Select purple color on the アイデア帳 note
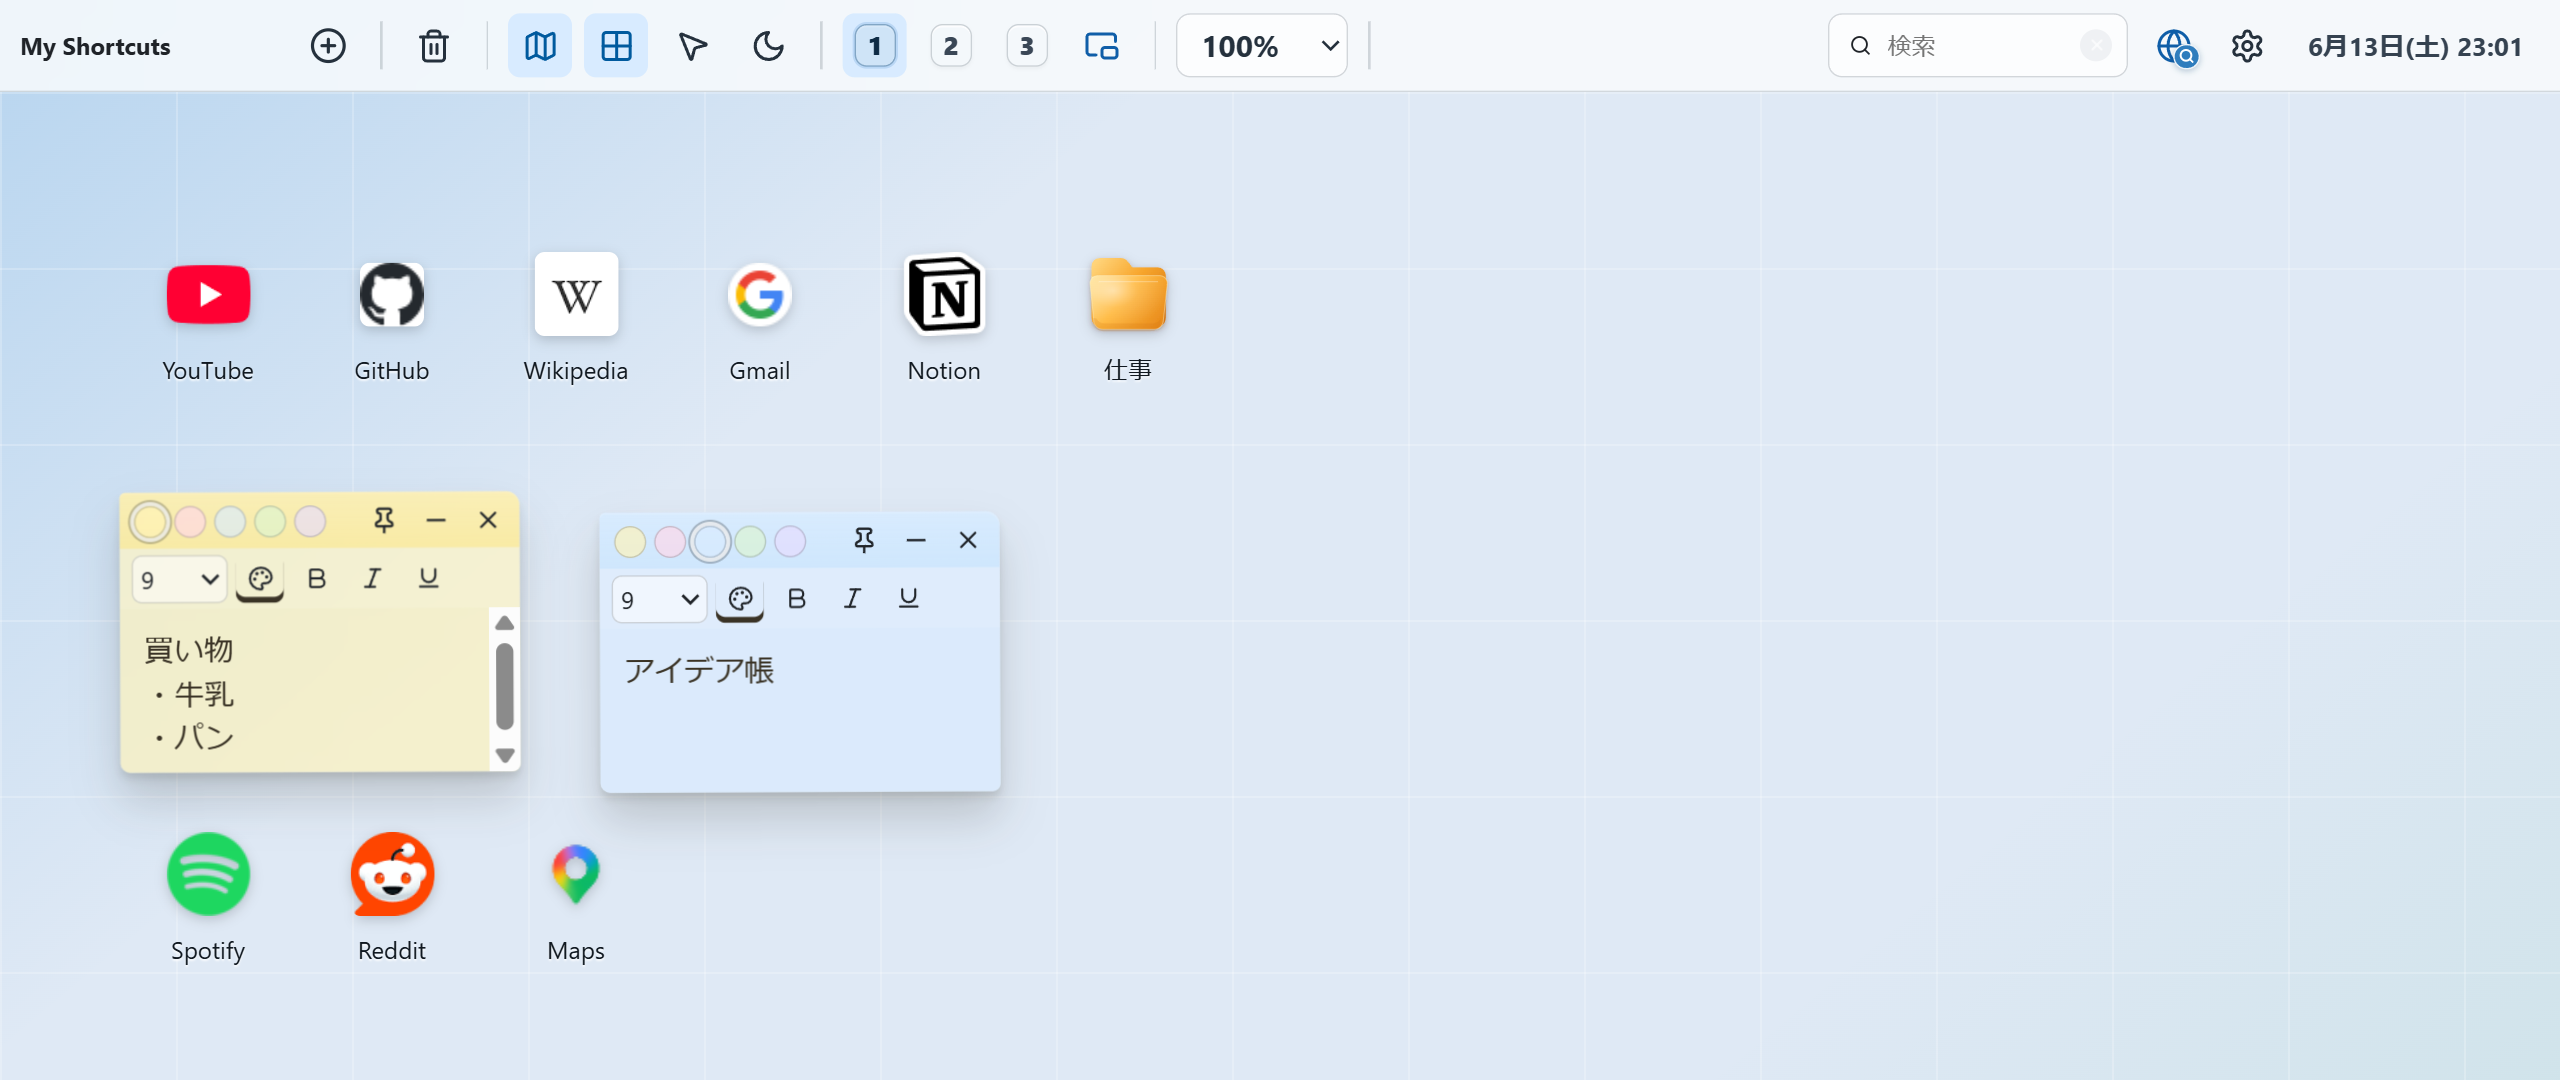This screenshot has width=2560, height=1080. point(790,542)
